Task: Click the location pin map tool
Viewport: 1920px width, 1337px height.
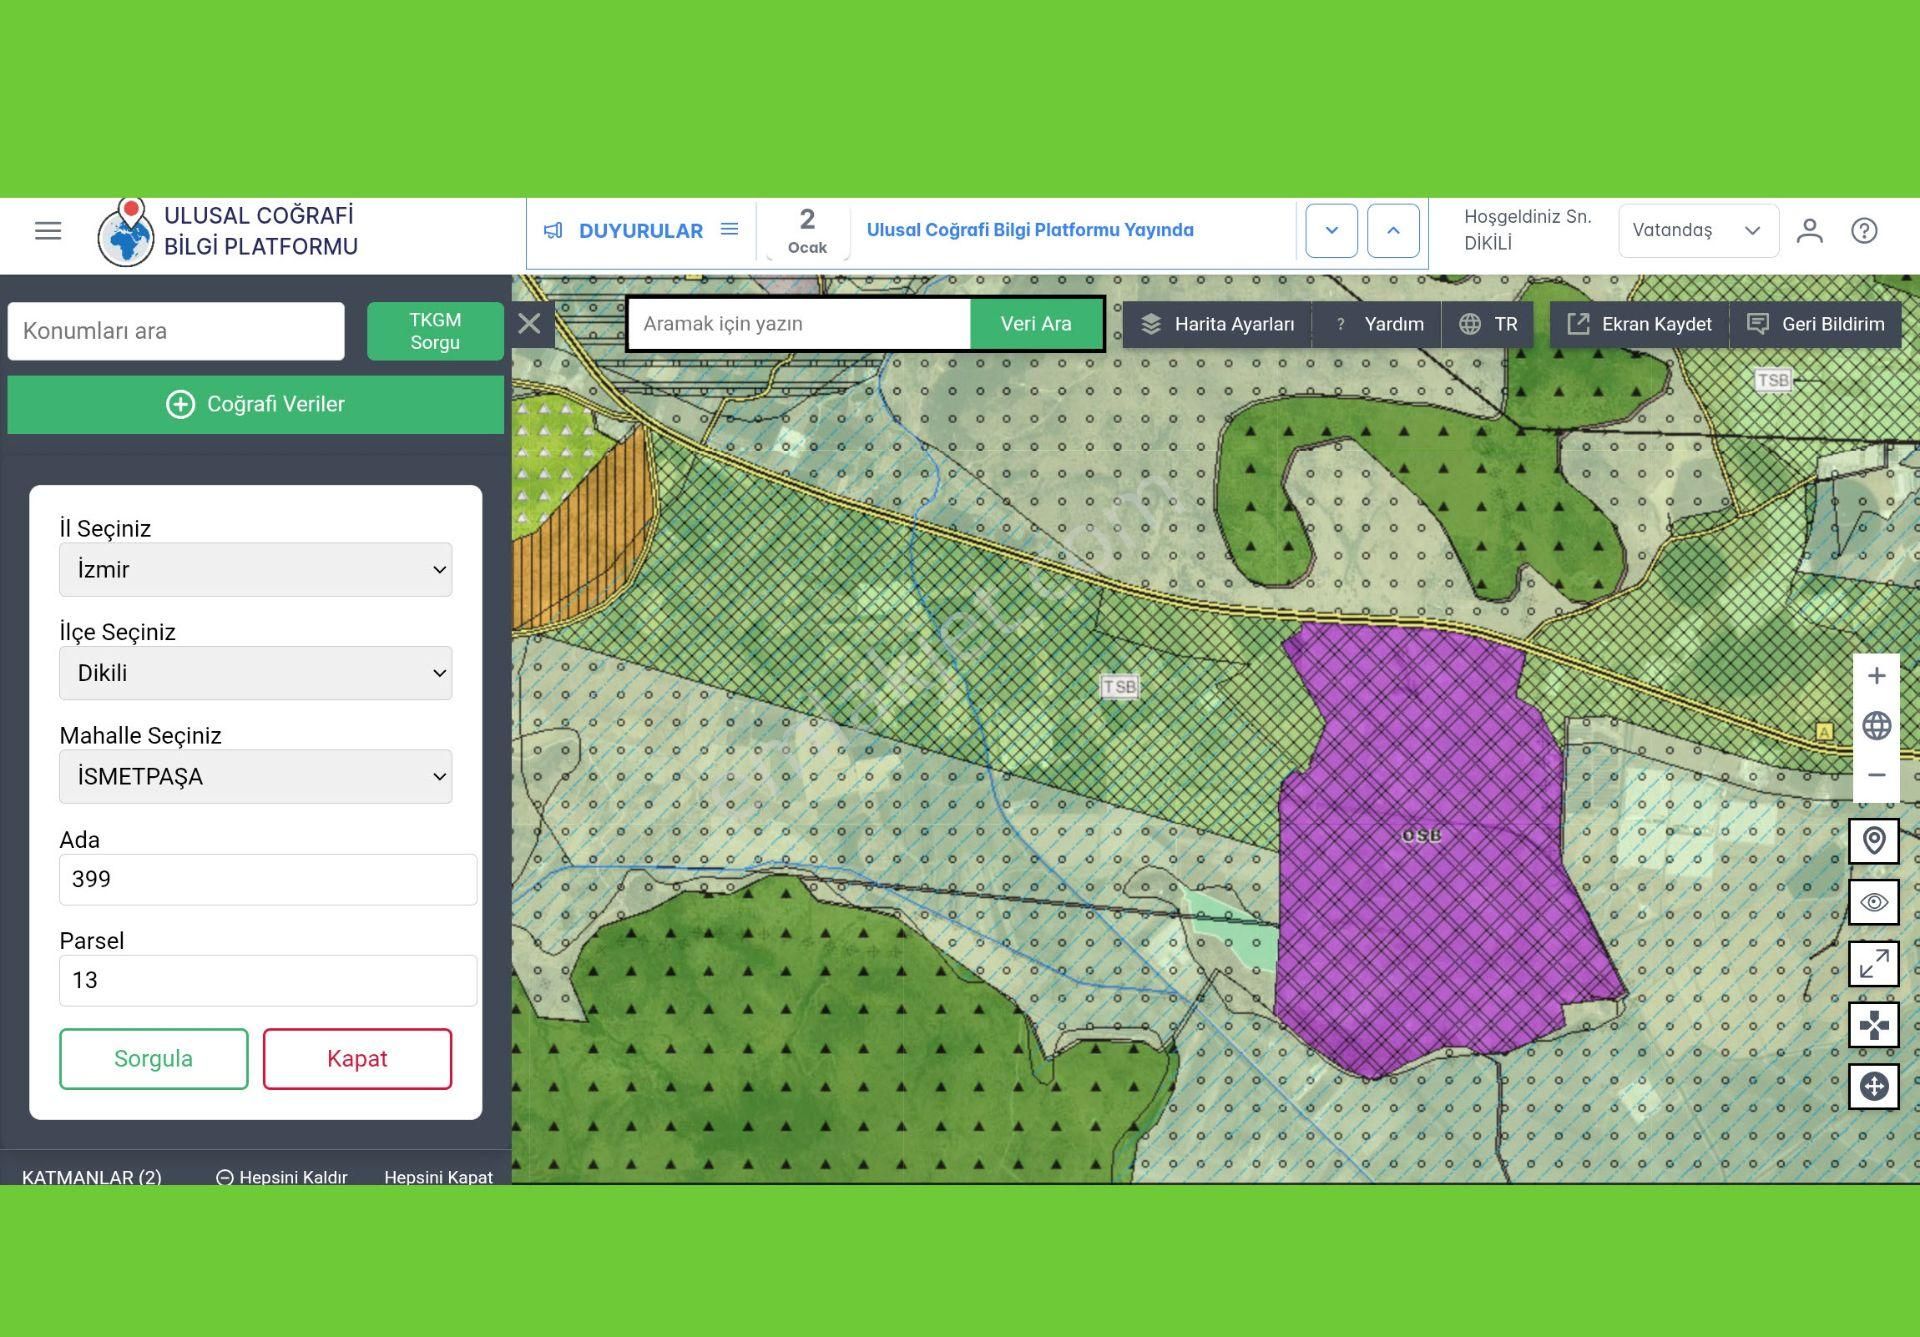Action: pyautogui.click(x=1874, y=841)
